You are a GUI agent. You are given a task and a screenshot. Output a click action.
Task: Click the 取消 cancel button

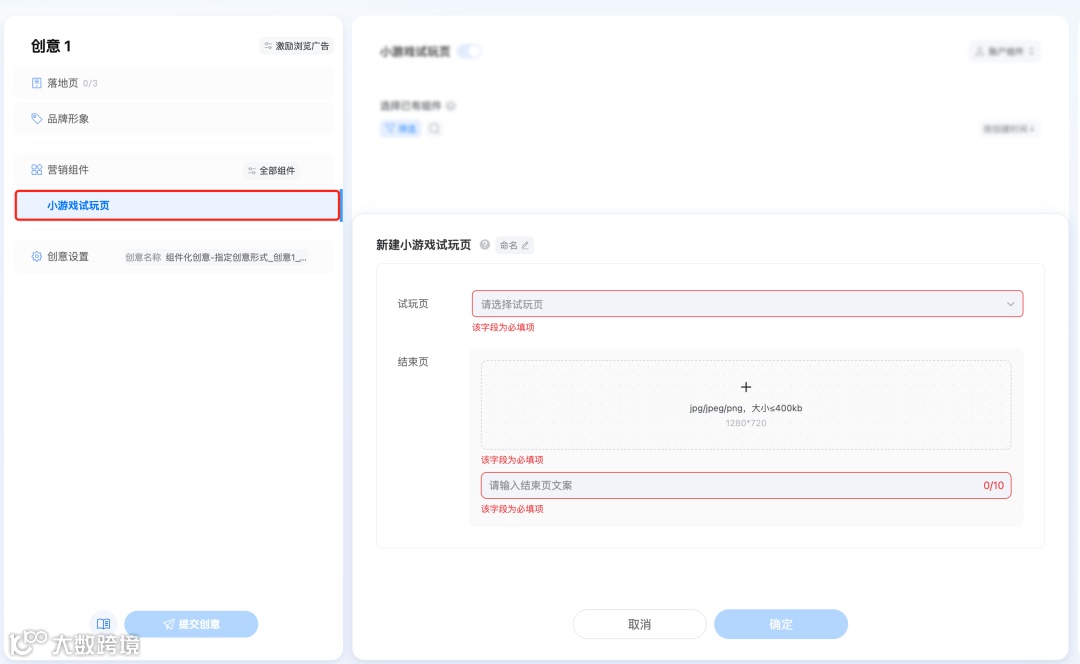tap(640, 623)
